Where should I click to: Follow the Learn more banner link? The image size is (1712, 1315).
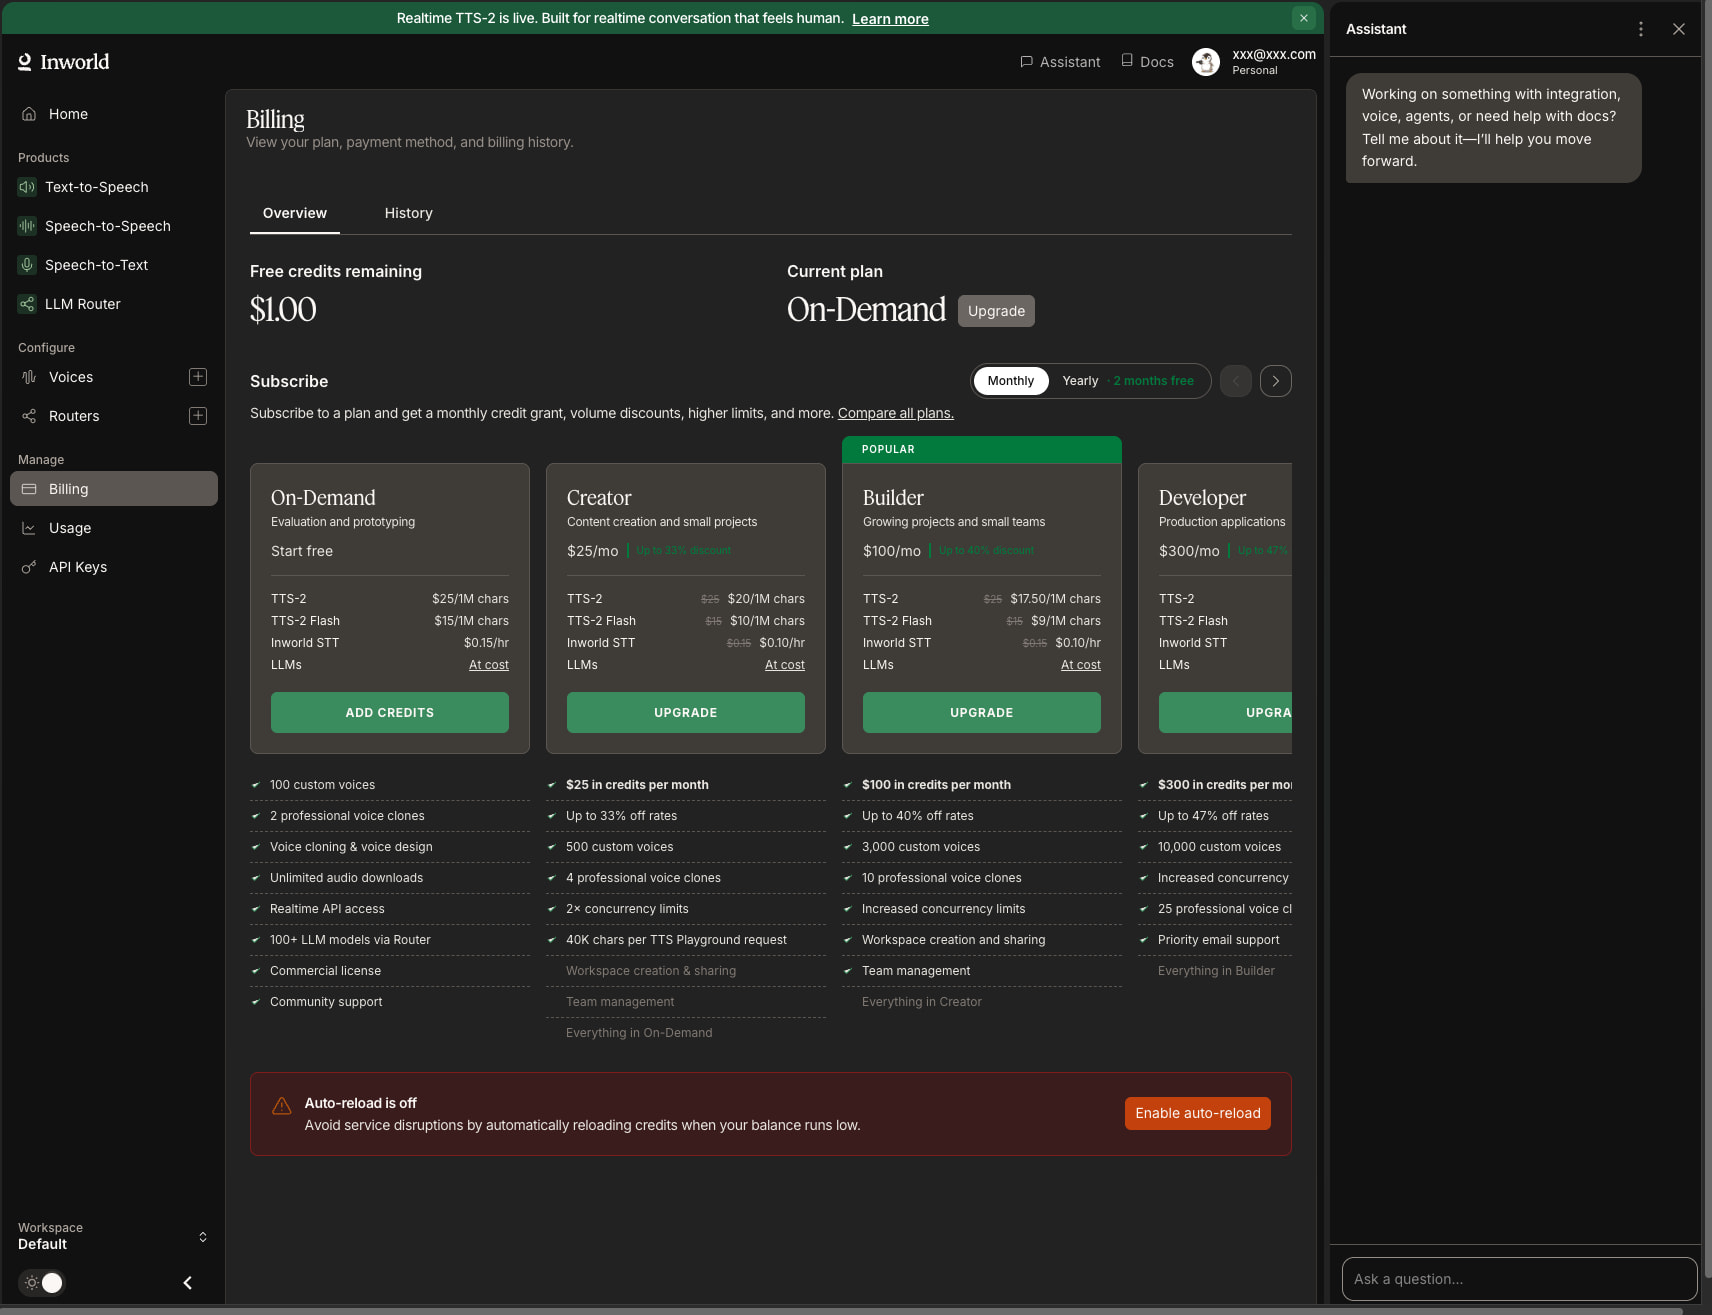tap(890, 19)
